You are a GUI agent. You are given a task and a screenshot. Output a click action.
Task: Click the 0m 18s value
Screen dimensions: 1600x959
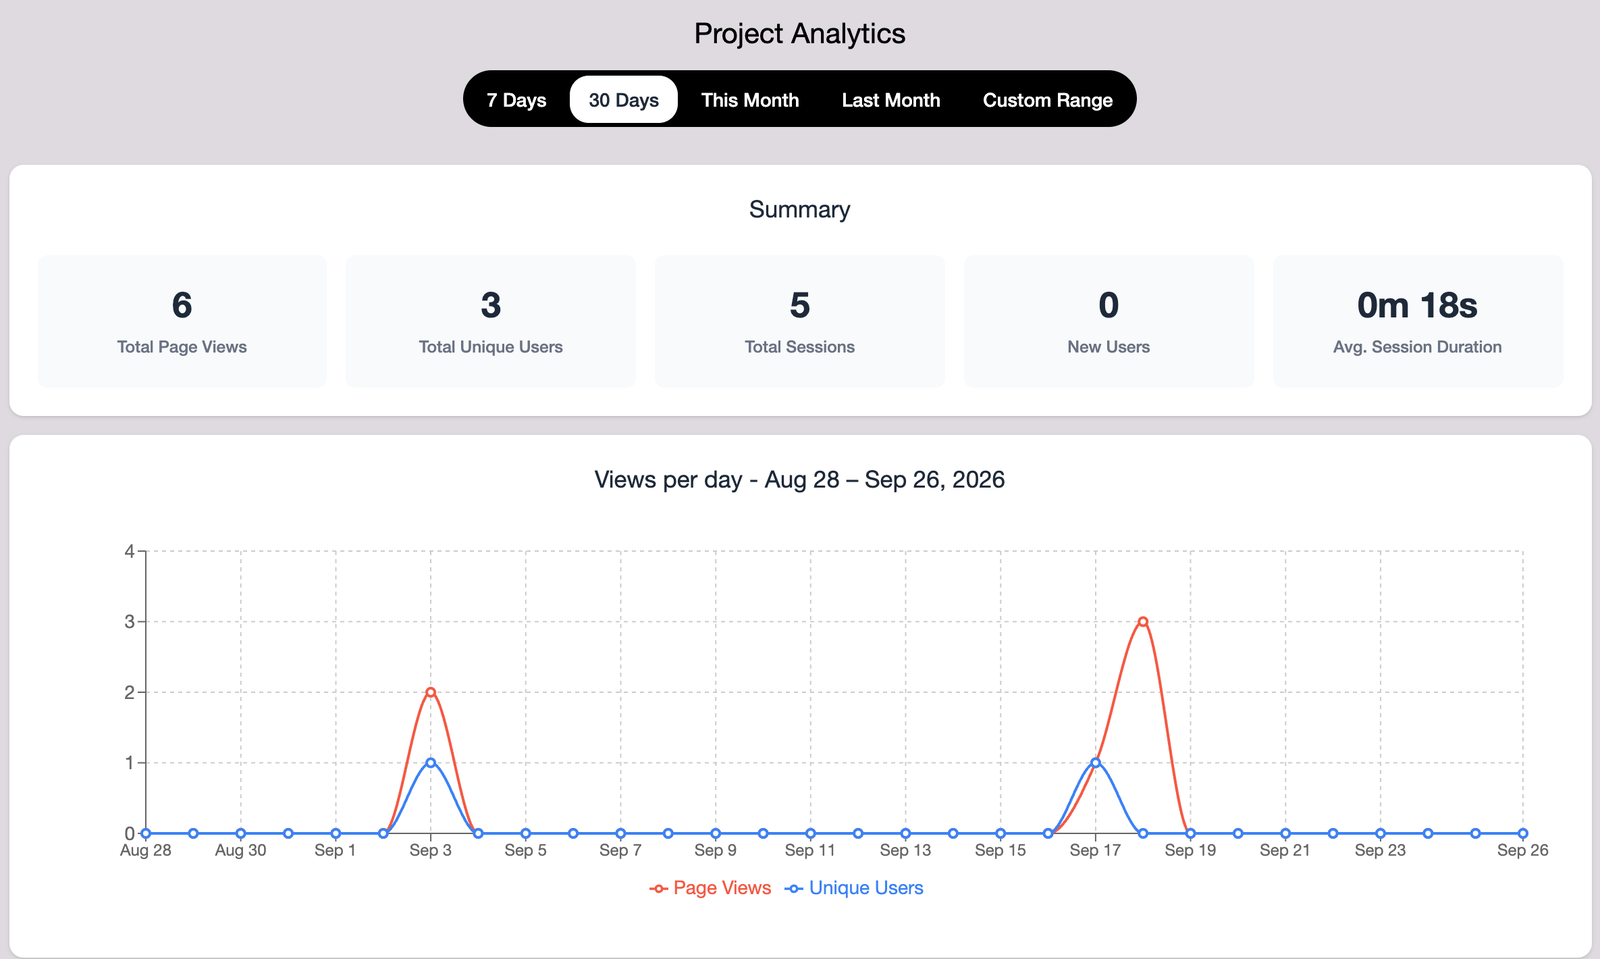(1417, 305)
